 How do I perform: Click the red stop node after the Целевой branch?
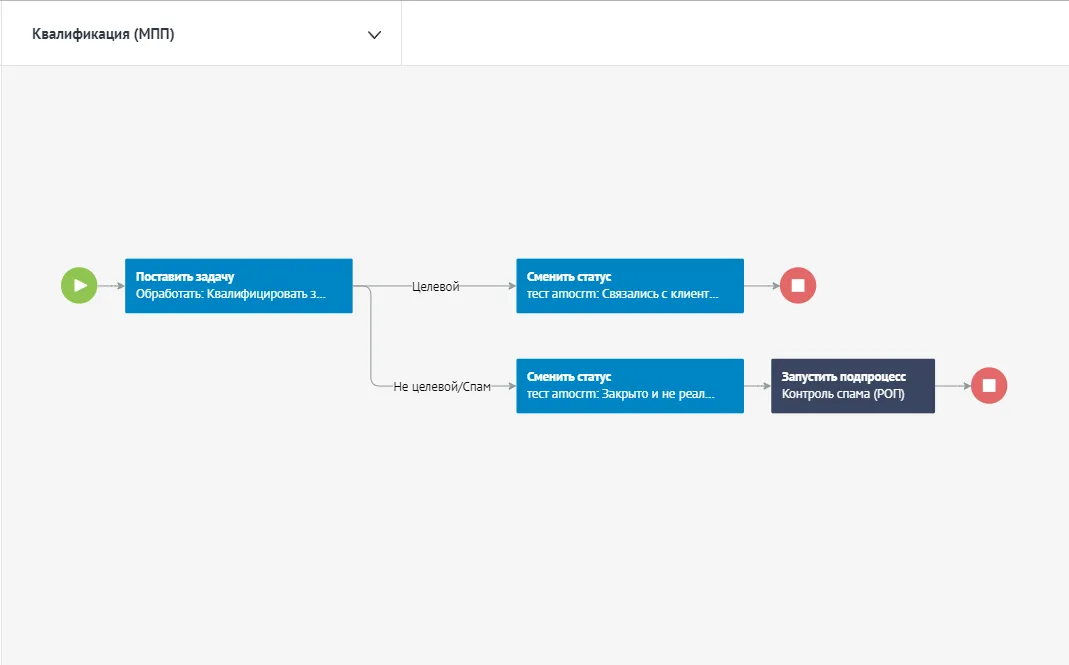(798, 285)
